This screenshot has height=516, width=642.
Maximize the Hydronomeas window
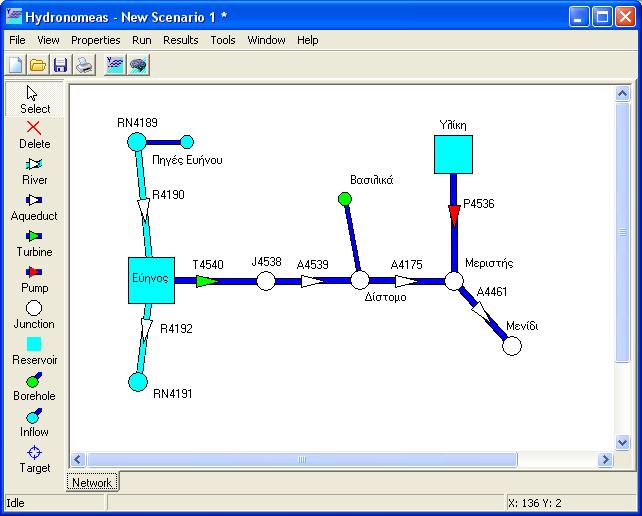602,17
